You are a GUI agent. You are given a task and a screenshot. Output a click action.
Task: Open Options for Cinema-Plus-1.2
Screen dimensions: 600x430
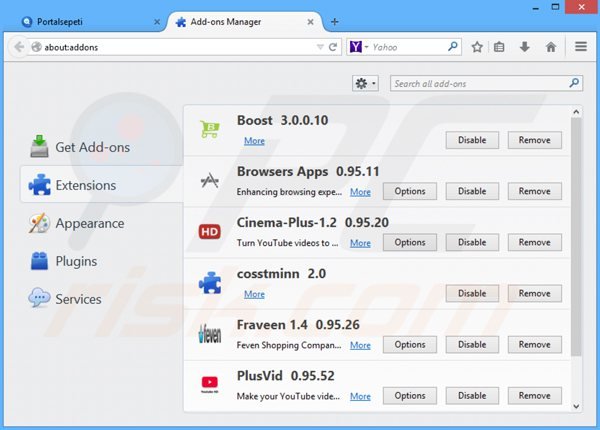(410, 242)
